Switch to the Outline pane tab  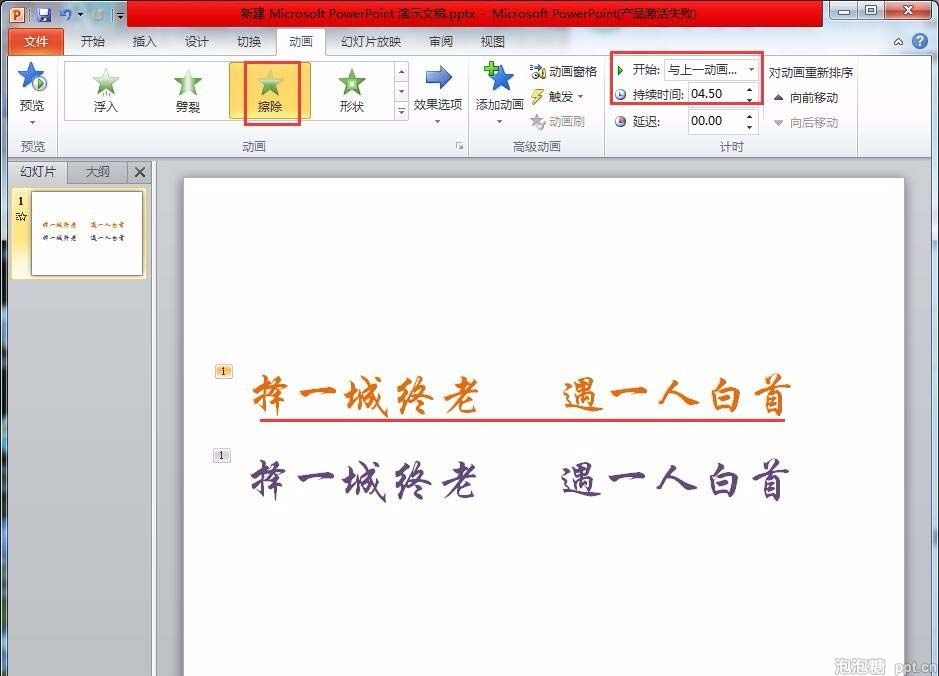[x=98, y=172]
